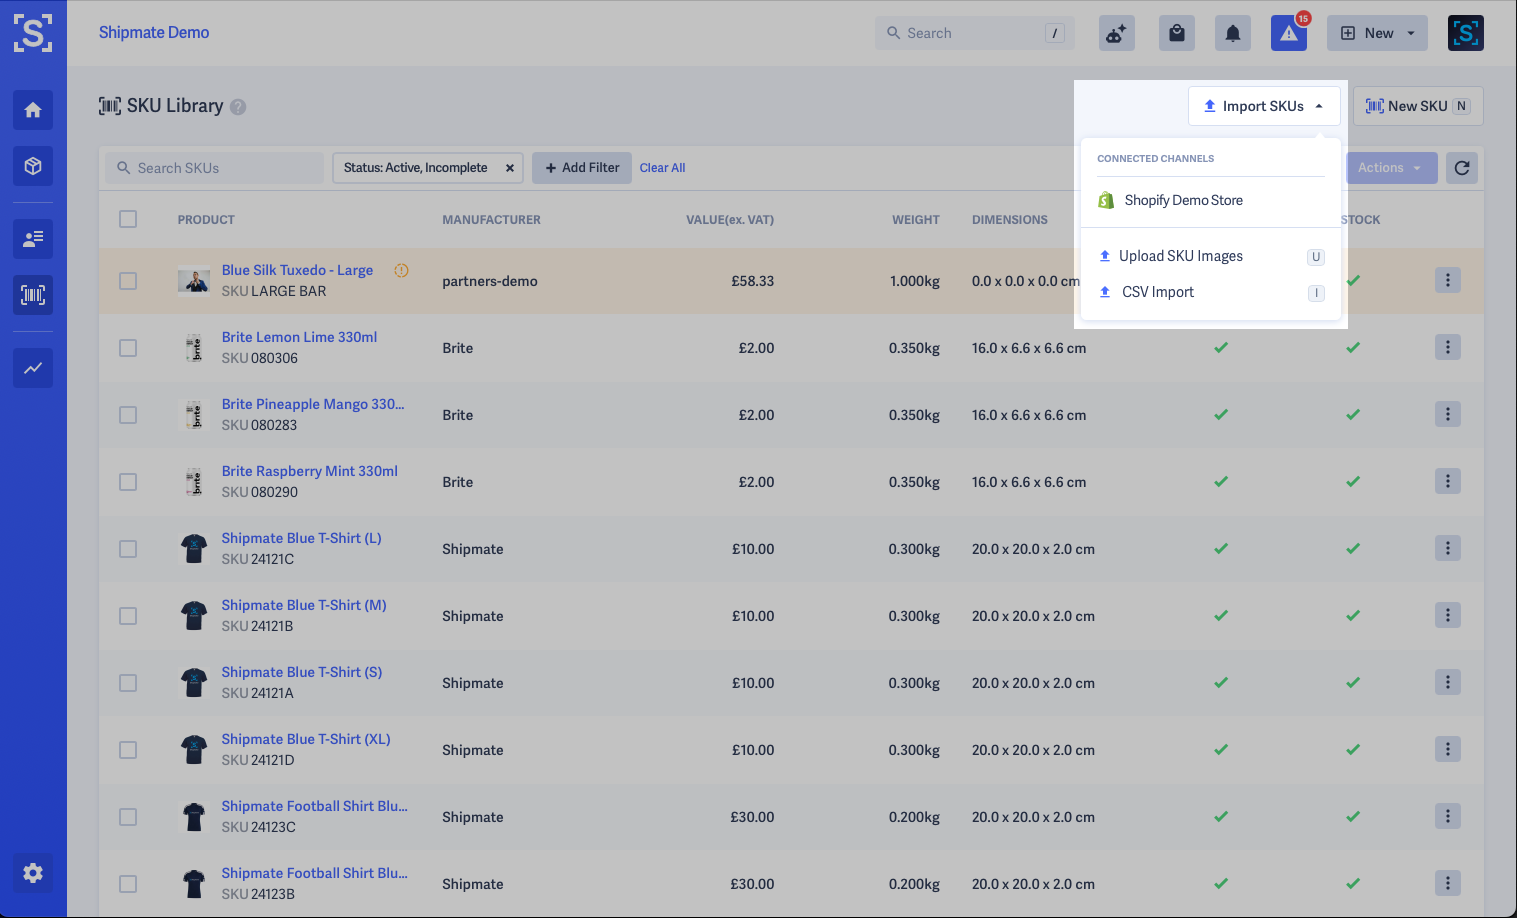Open row menu for Brite Pineapple Mango
The width and height of the screenshot is (1517, 918).
click(x=1448, y=415)
